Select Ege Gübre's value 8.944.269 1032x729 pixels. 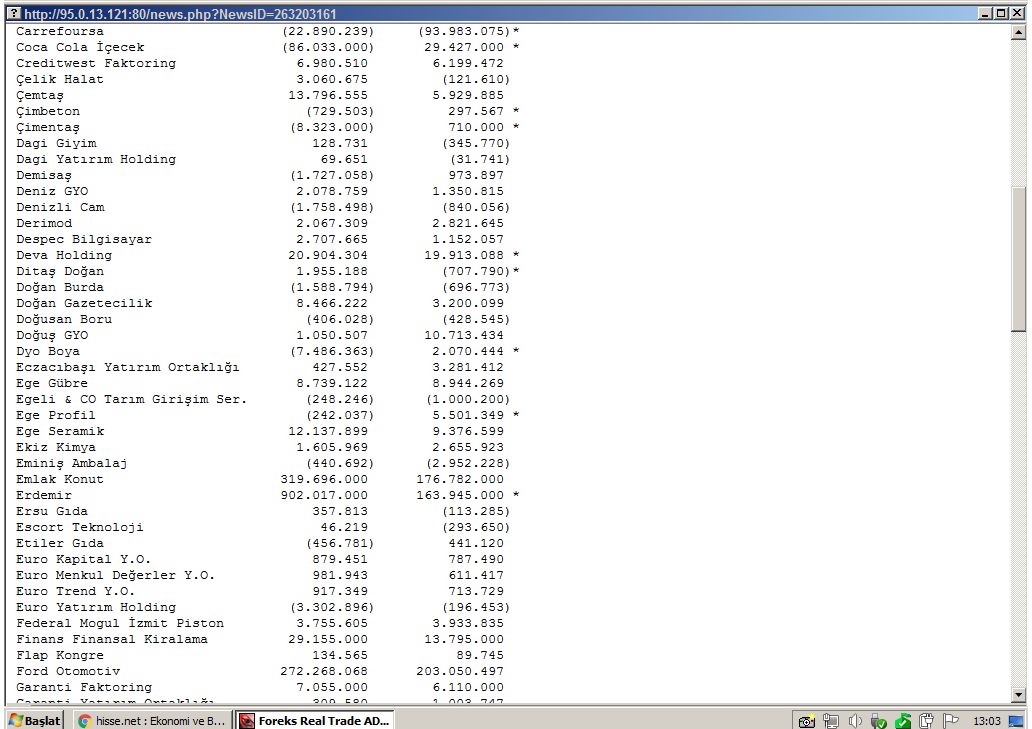468,384
